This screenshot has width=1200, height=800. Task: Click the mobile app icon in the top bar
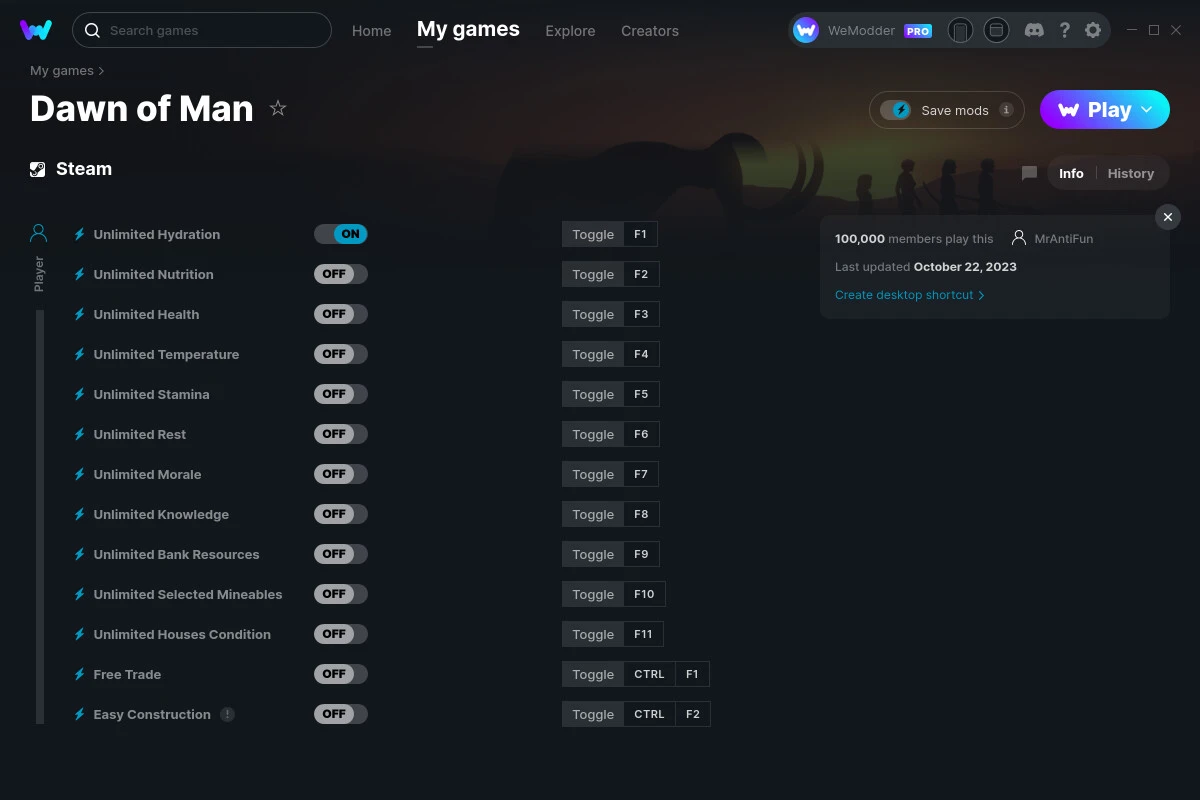960,30
